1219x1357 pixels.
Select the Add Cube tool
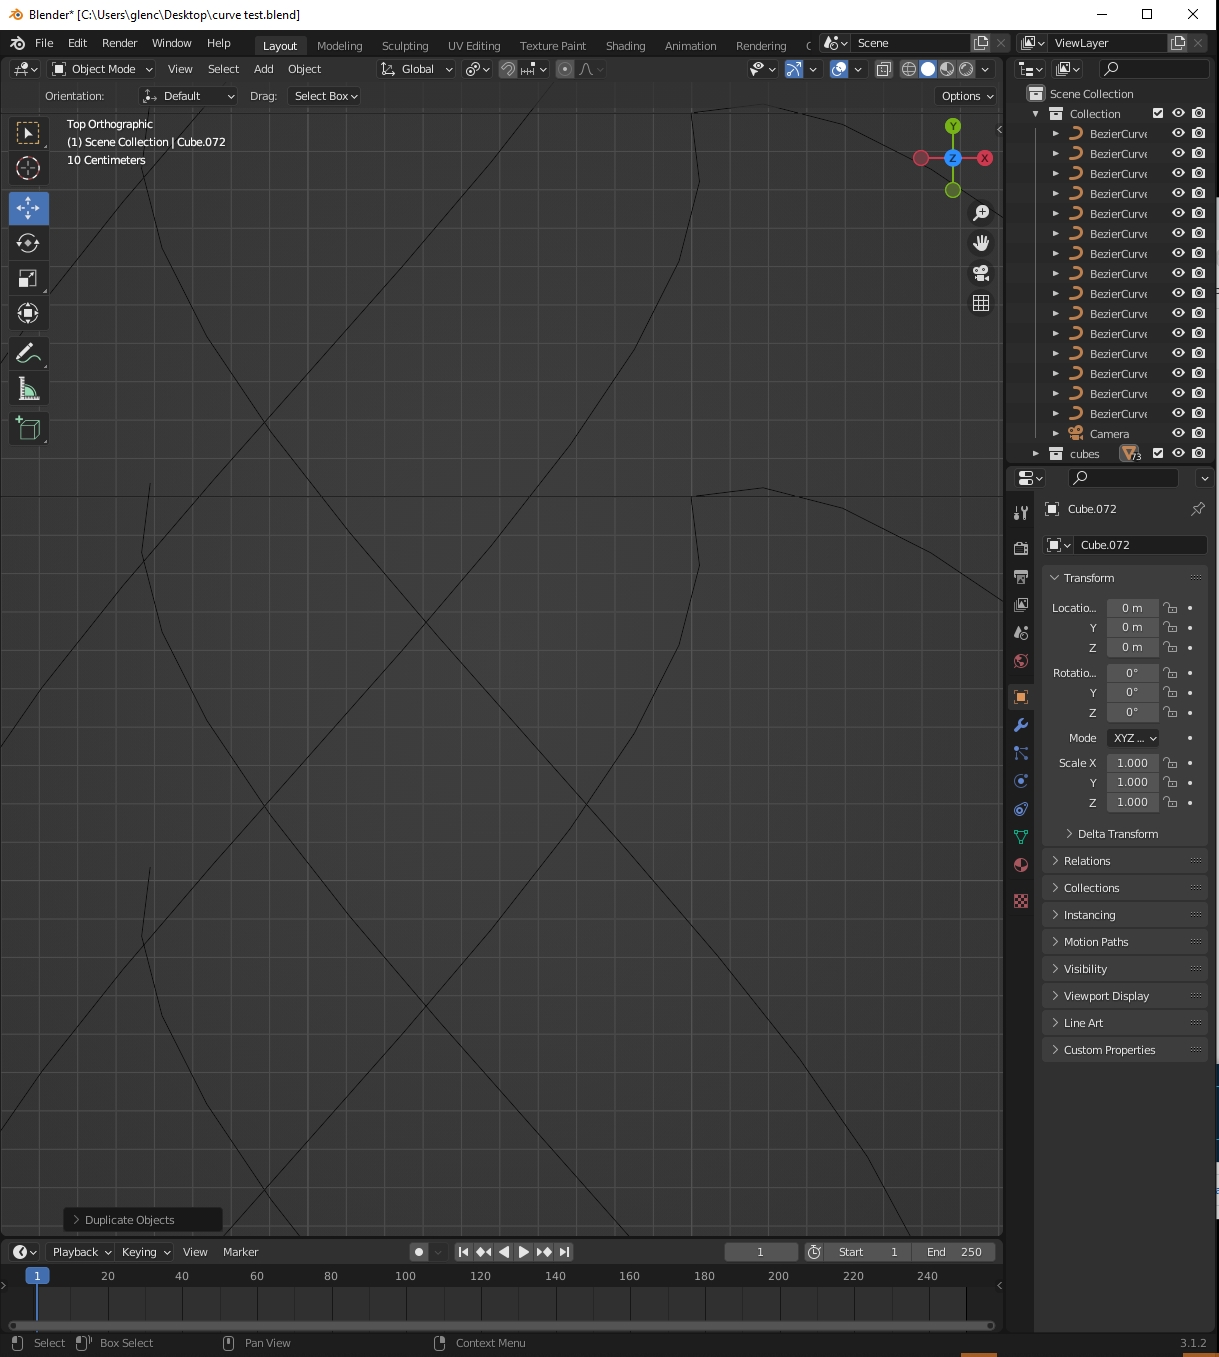[28, 428]
